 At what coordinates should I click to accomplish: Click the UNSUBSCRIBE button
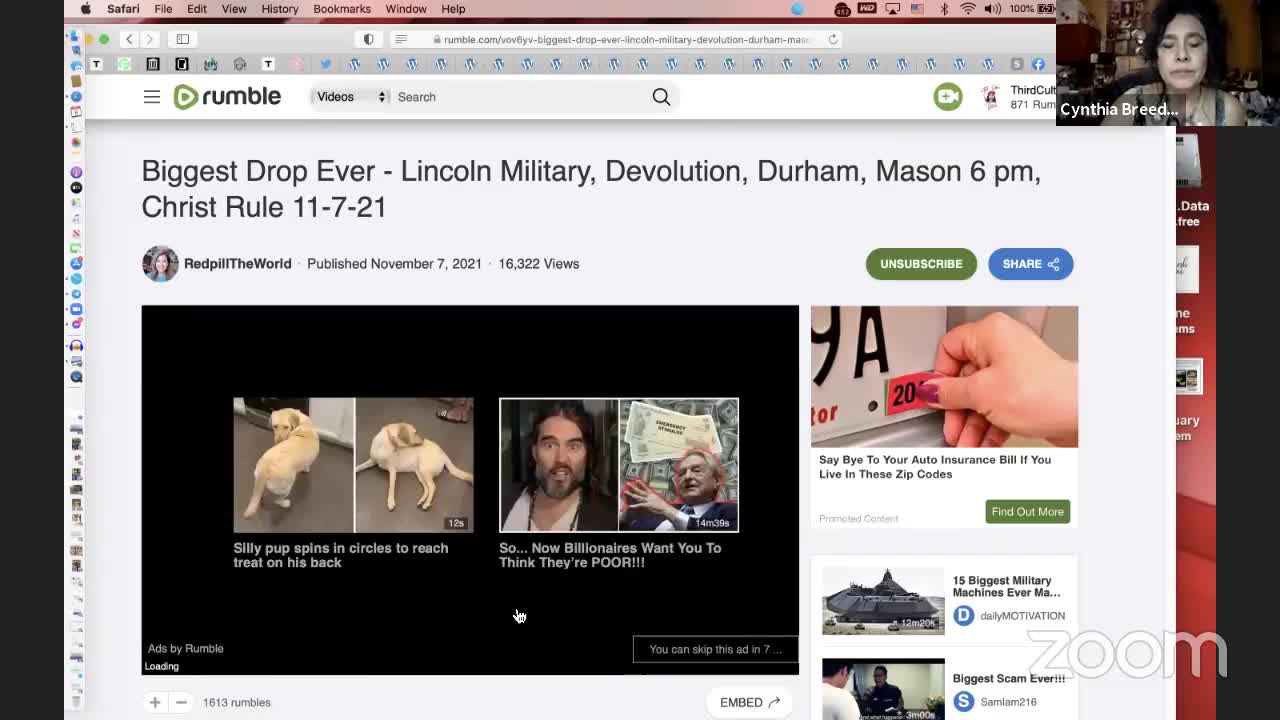921,264
